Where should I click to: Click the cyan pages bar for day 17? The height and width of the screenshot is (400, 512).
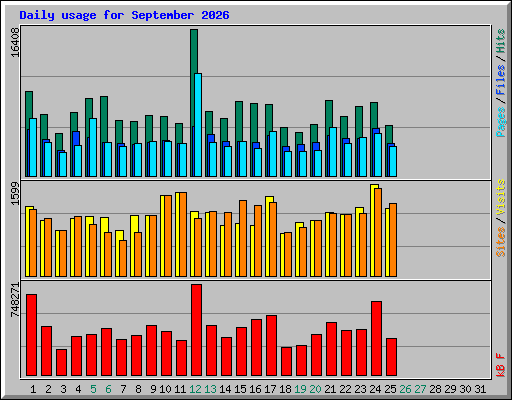pos(273,154)
